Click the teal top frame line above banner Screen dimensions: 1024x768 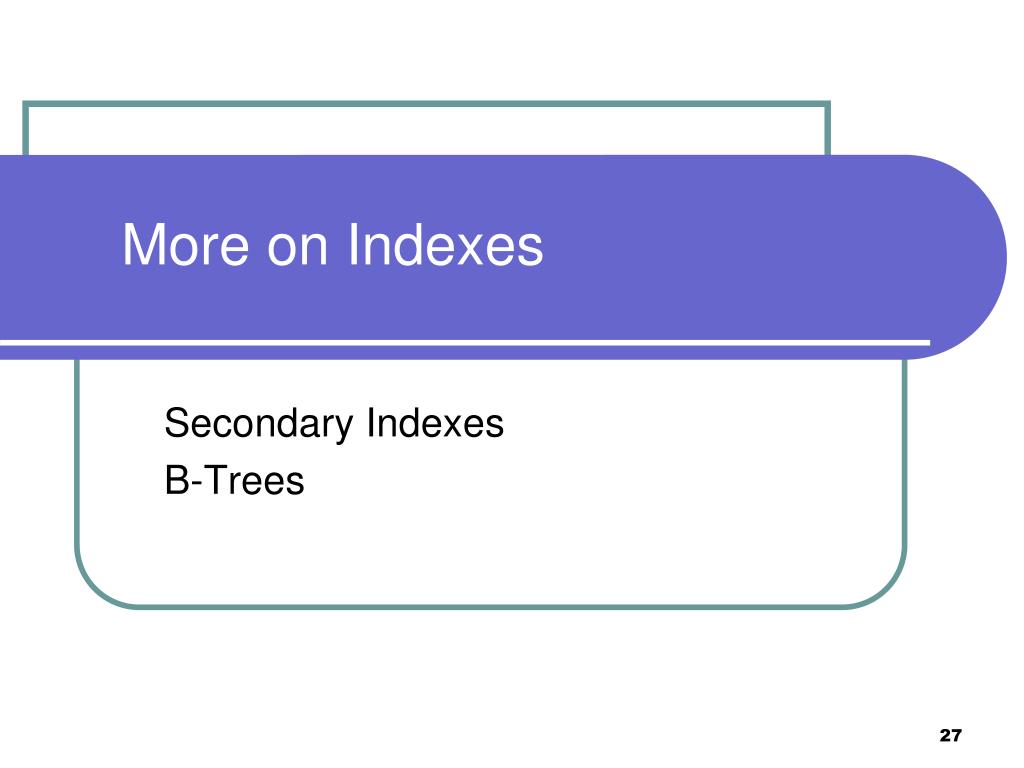(426, 104)
